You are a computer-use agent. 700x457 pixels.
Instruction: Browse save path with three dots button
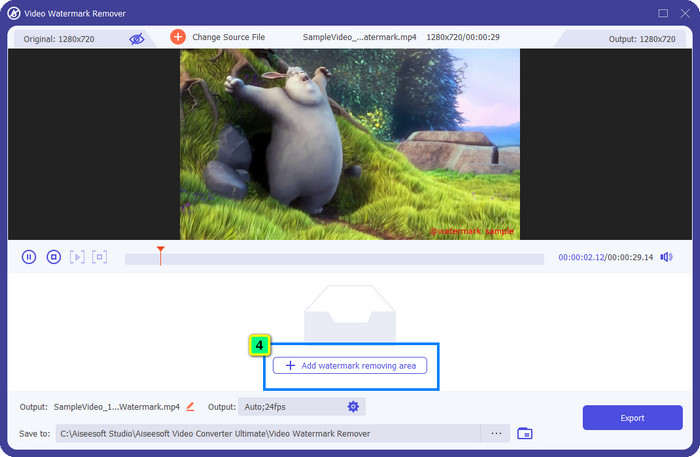(495, 433)
